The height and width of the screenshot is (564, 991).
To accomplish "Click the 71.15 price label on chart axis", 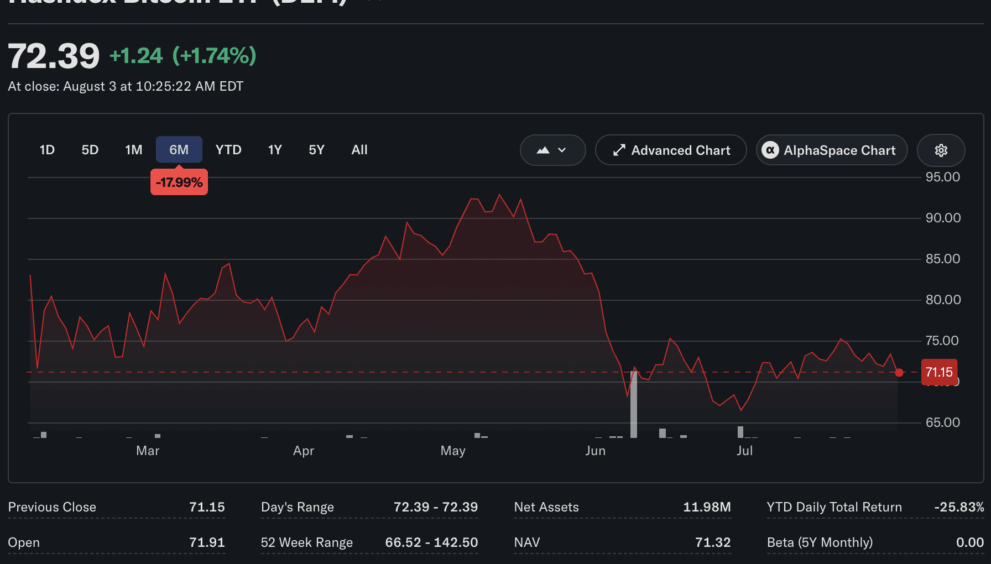I will pyautogui.click(x=939, y=372).
